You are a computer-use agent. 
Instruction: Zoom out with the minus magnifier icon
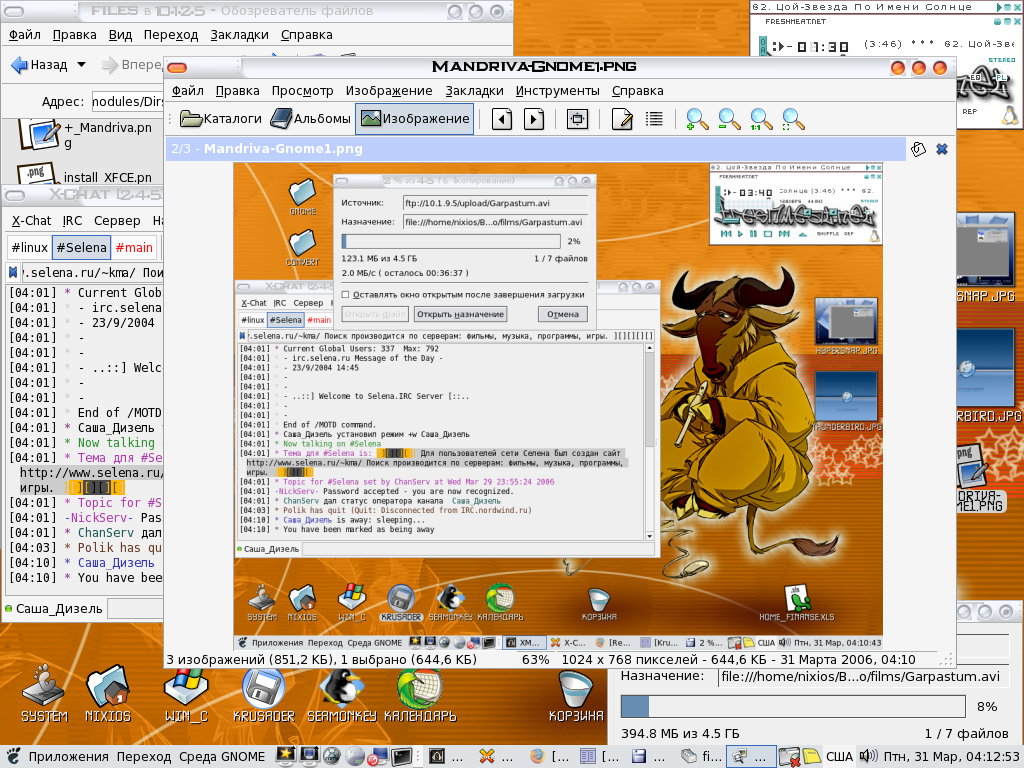(729, 120)
